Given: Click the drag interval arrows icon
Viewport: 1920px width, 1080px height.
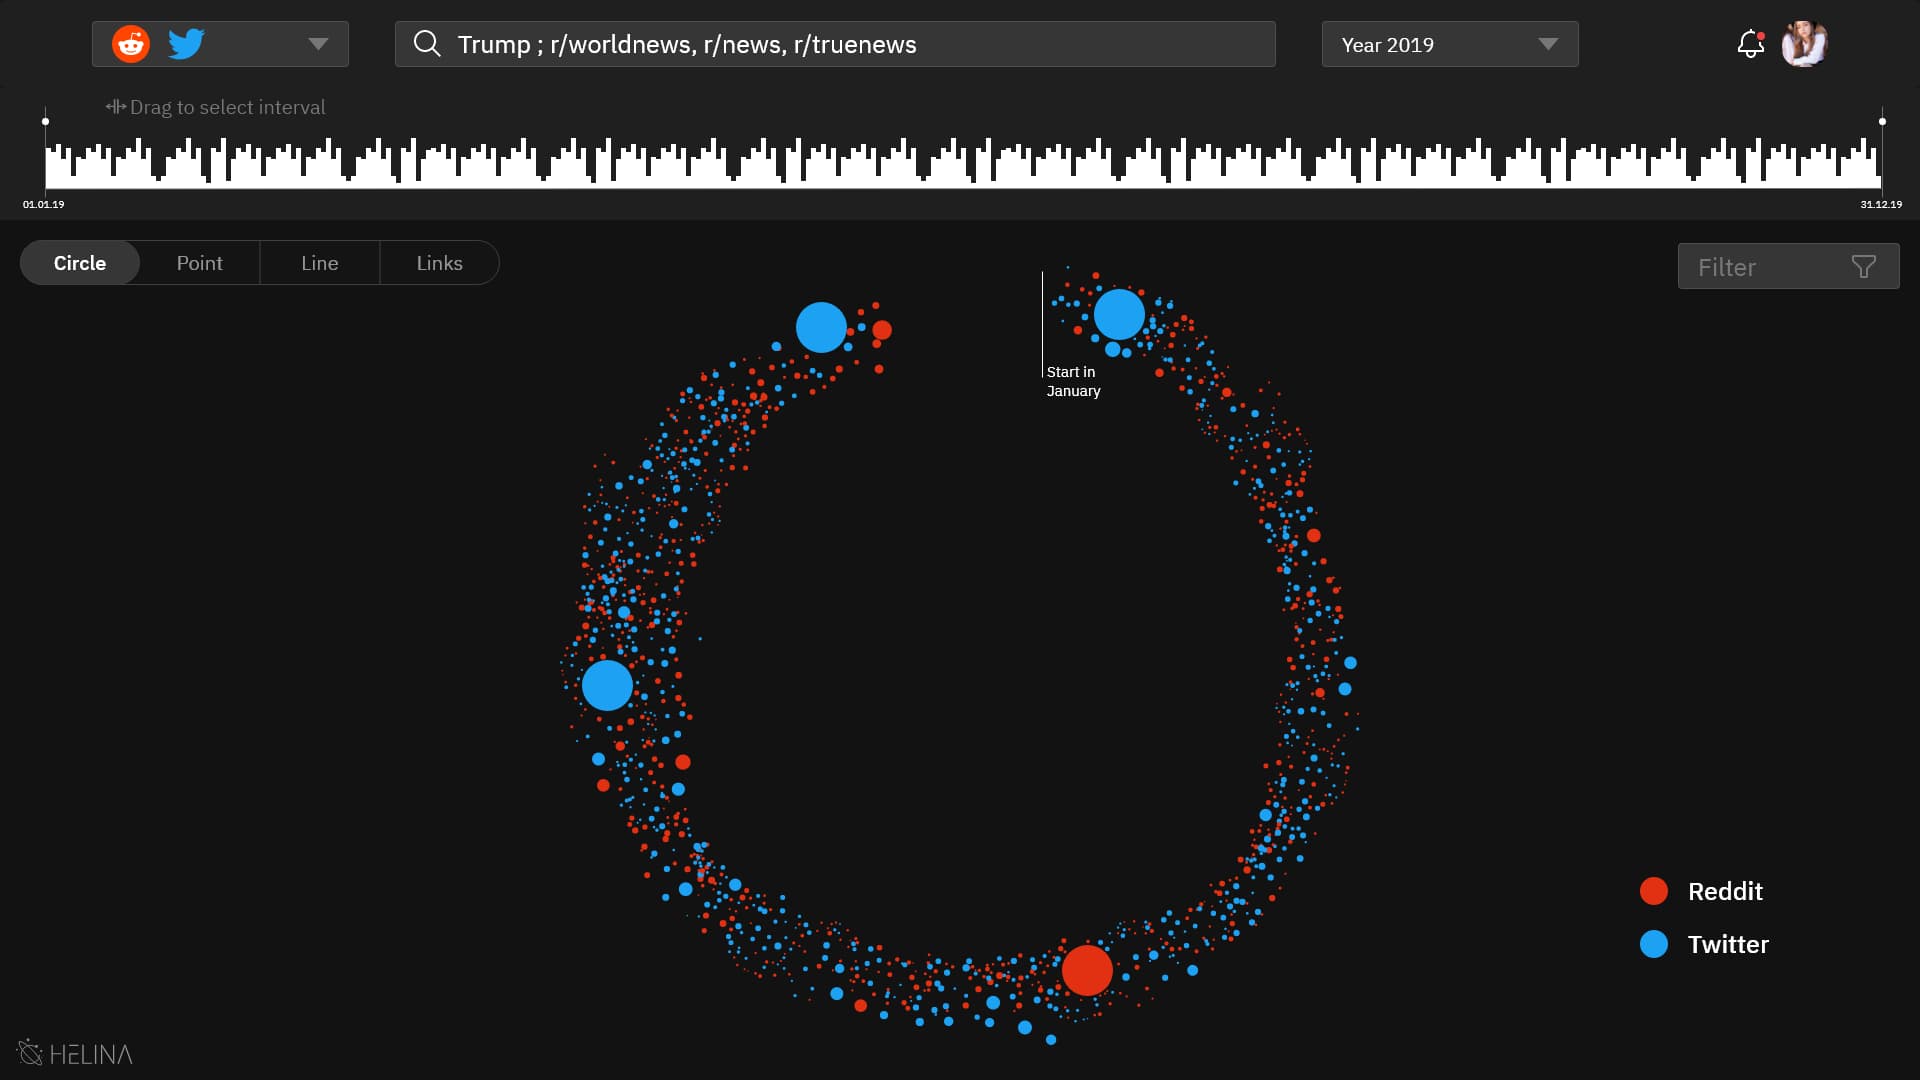Looking at the screenshot, I should [116, 107].
